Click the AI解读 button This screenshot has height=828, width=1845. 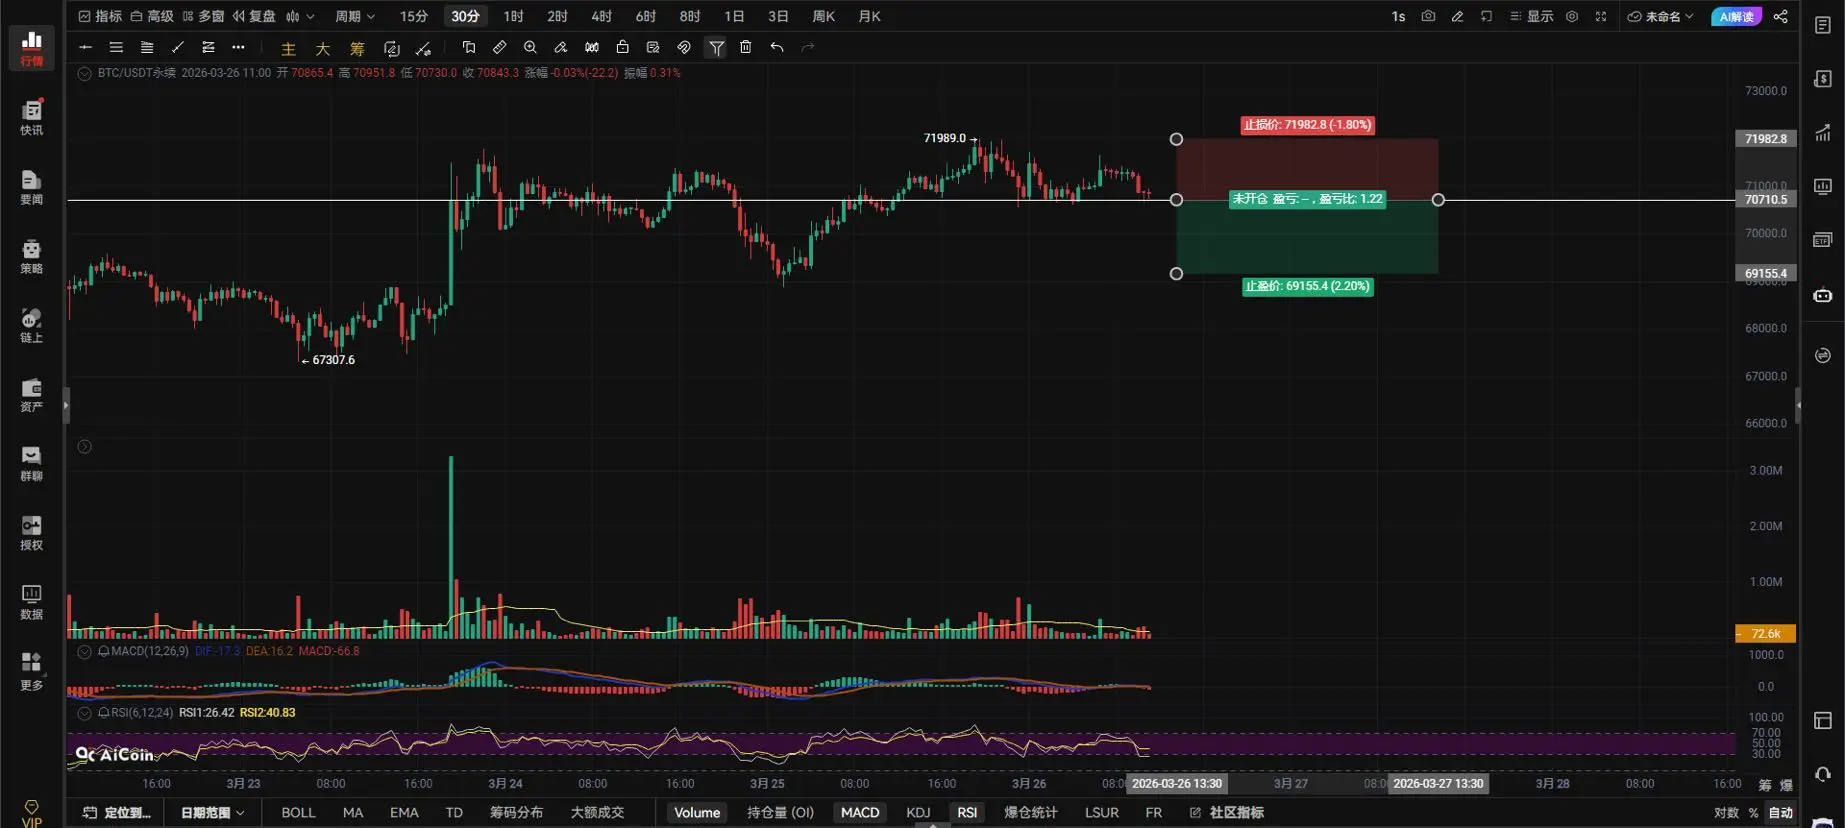pyautogui.click(x=1737, y=16)
